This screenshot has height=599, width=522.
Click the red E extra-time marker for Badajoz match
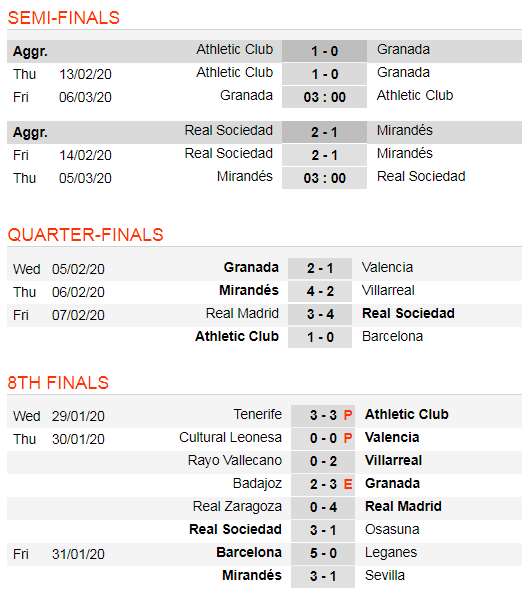347,484
